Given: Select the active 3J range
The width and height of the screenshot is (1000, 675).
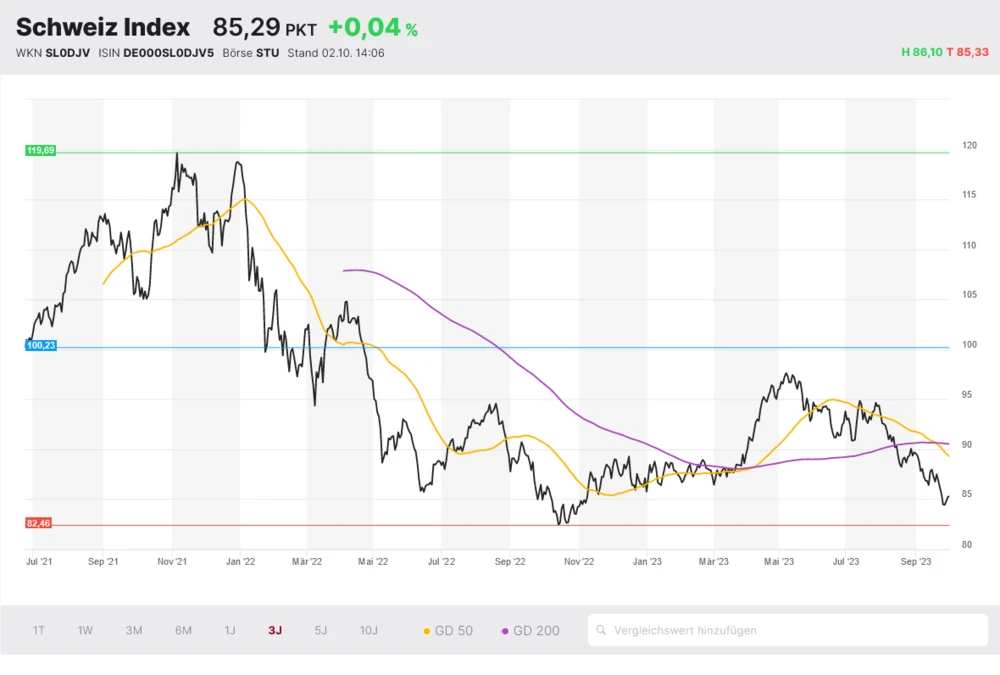Looking at the screenshot, I should (275, 631).
